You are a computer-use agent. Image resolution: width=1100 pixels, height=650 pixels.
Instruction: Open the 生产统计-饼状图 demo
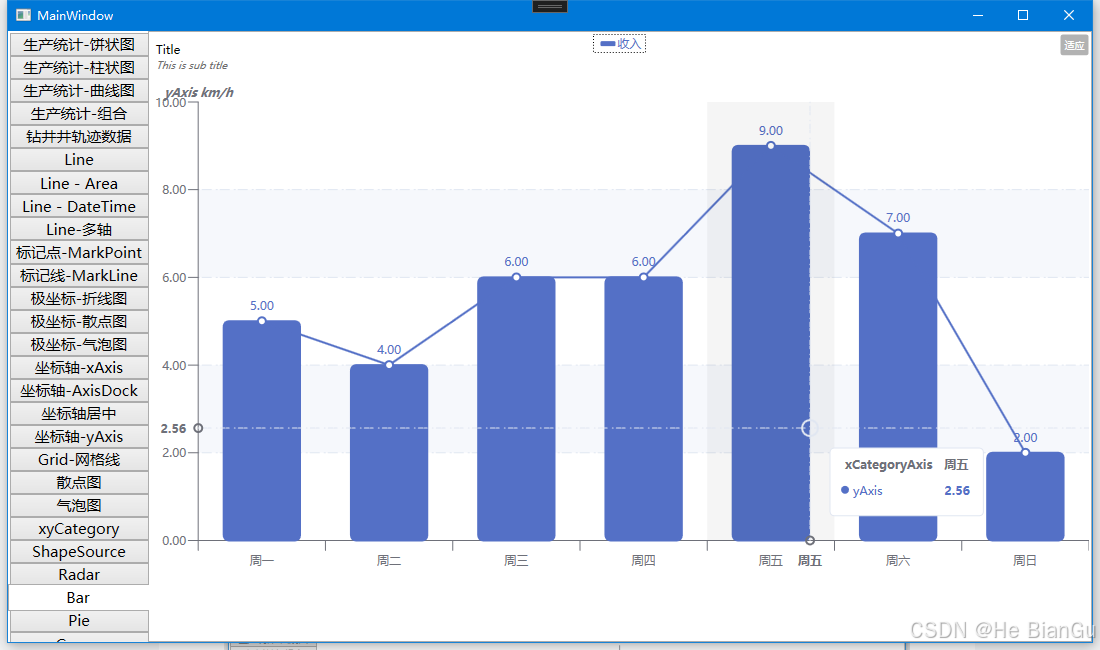click(x=79, y=44)
